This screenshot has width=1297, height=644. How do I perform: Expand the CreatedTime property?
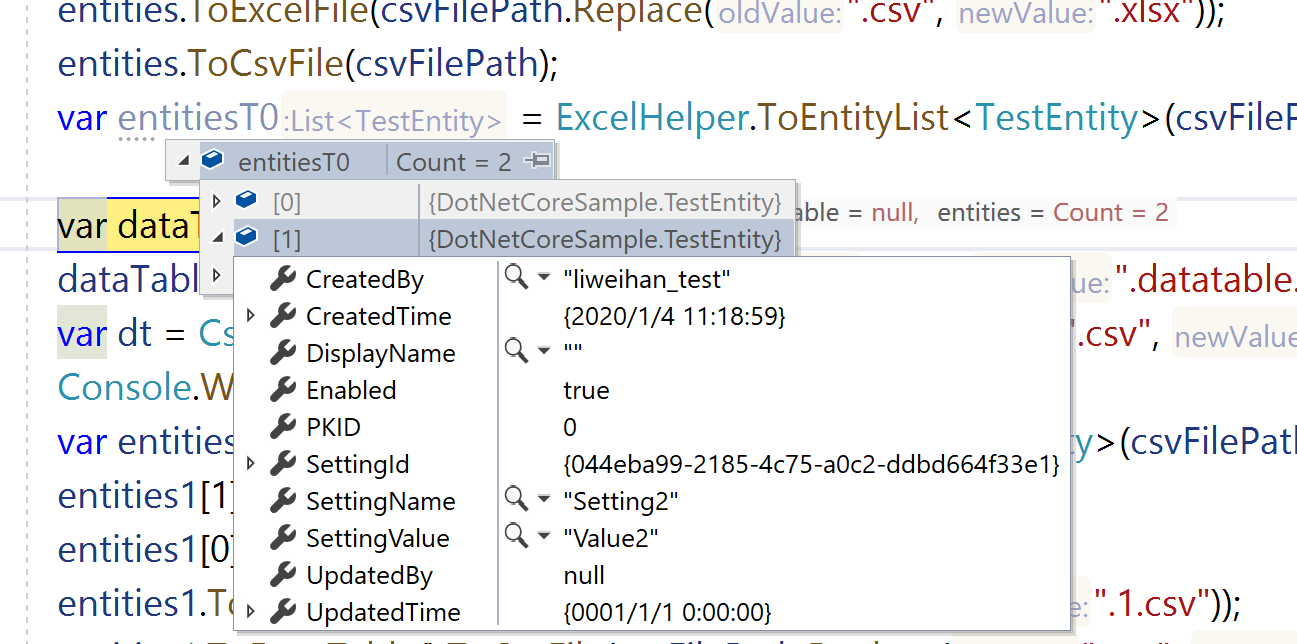(248, 315)
